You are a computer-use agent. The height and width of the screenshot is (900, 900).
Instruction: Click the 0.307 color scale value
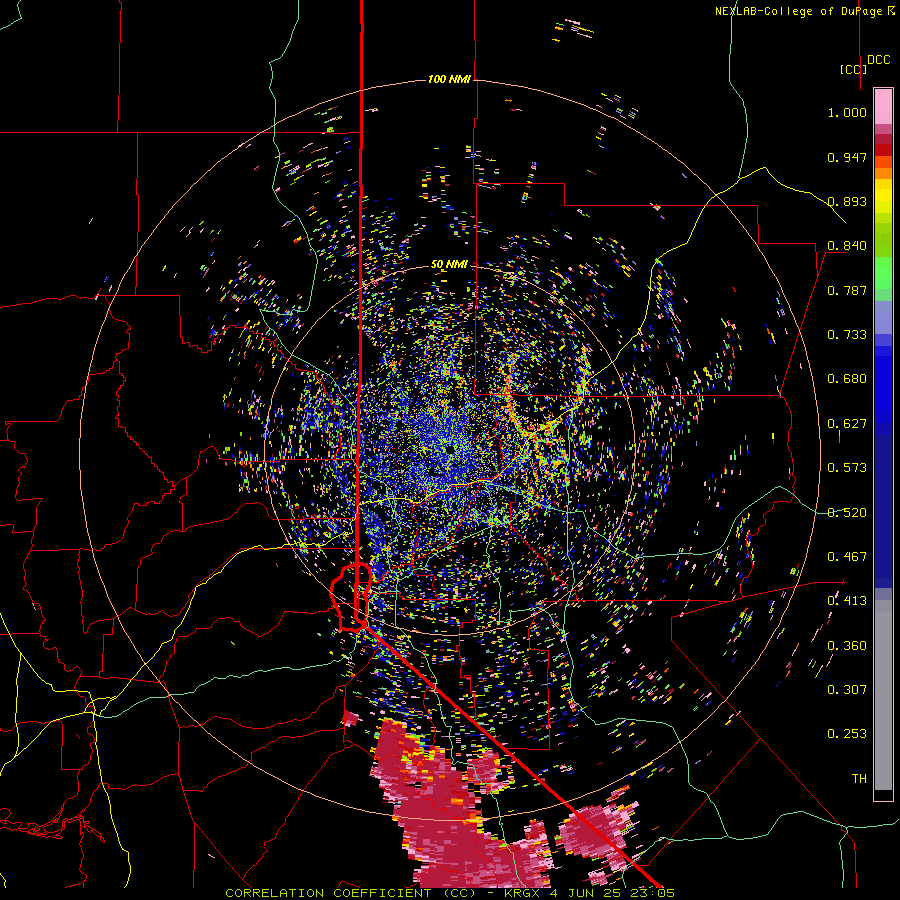[x=847, y=689]
